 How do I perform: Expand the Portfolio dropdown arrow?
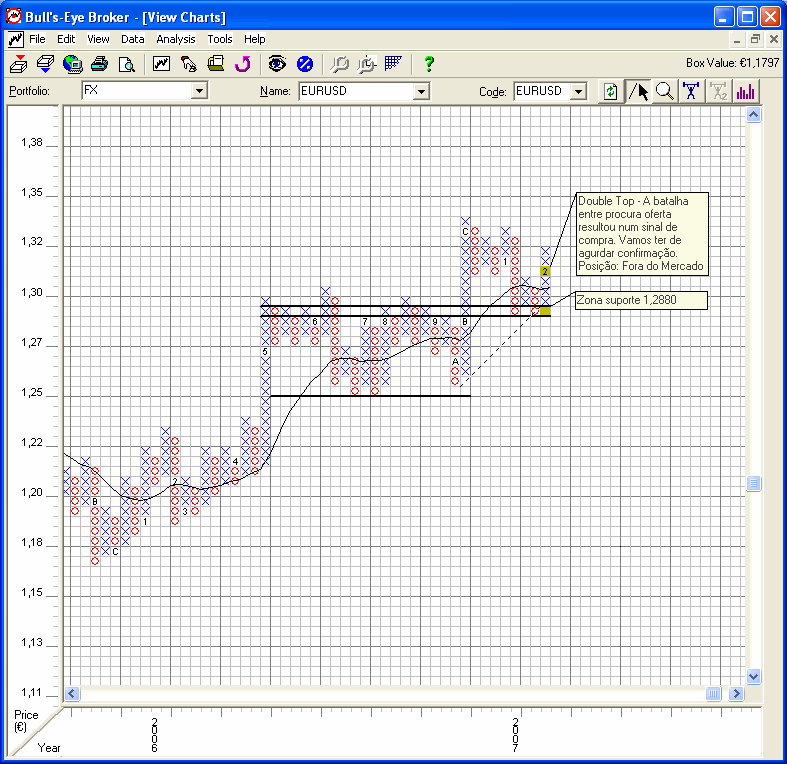199,91
